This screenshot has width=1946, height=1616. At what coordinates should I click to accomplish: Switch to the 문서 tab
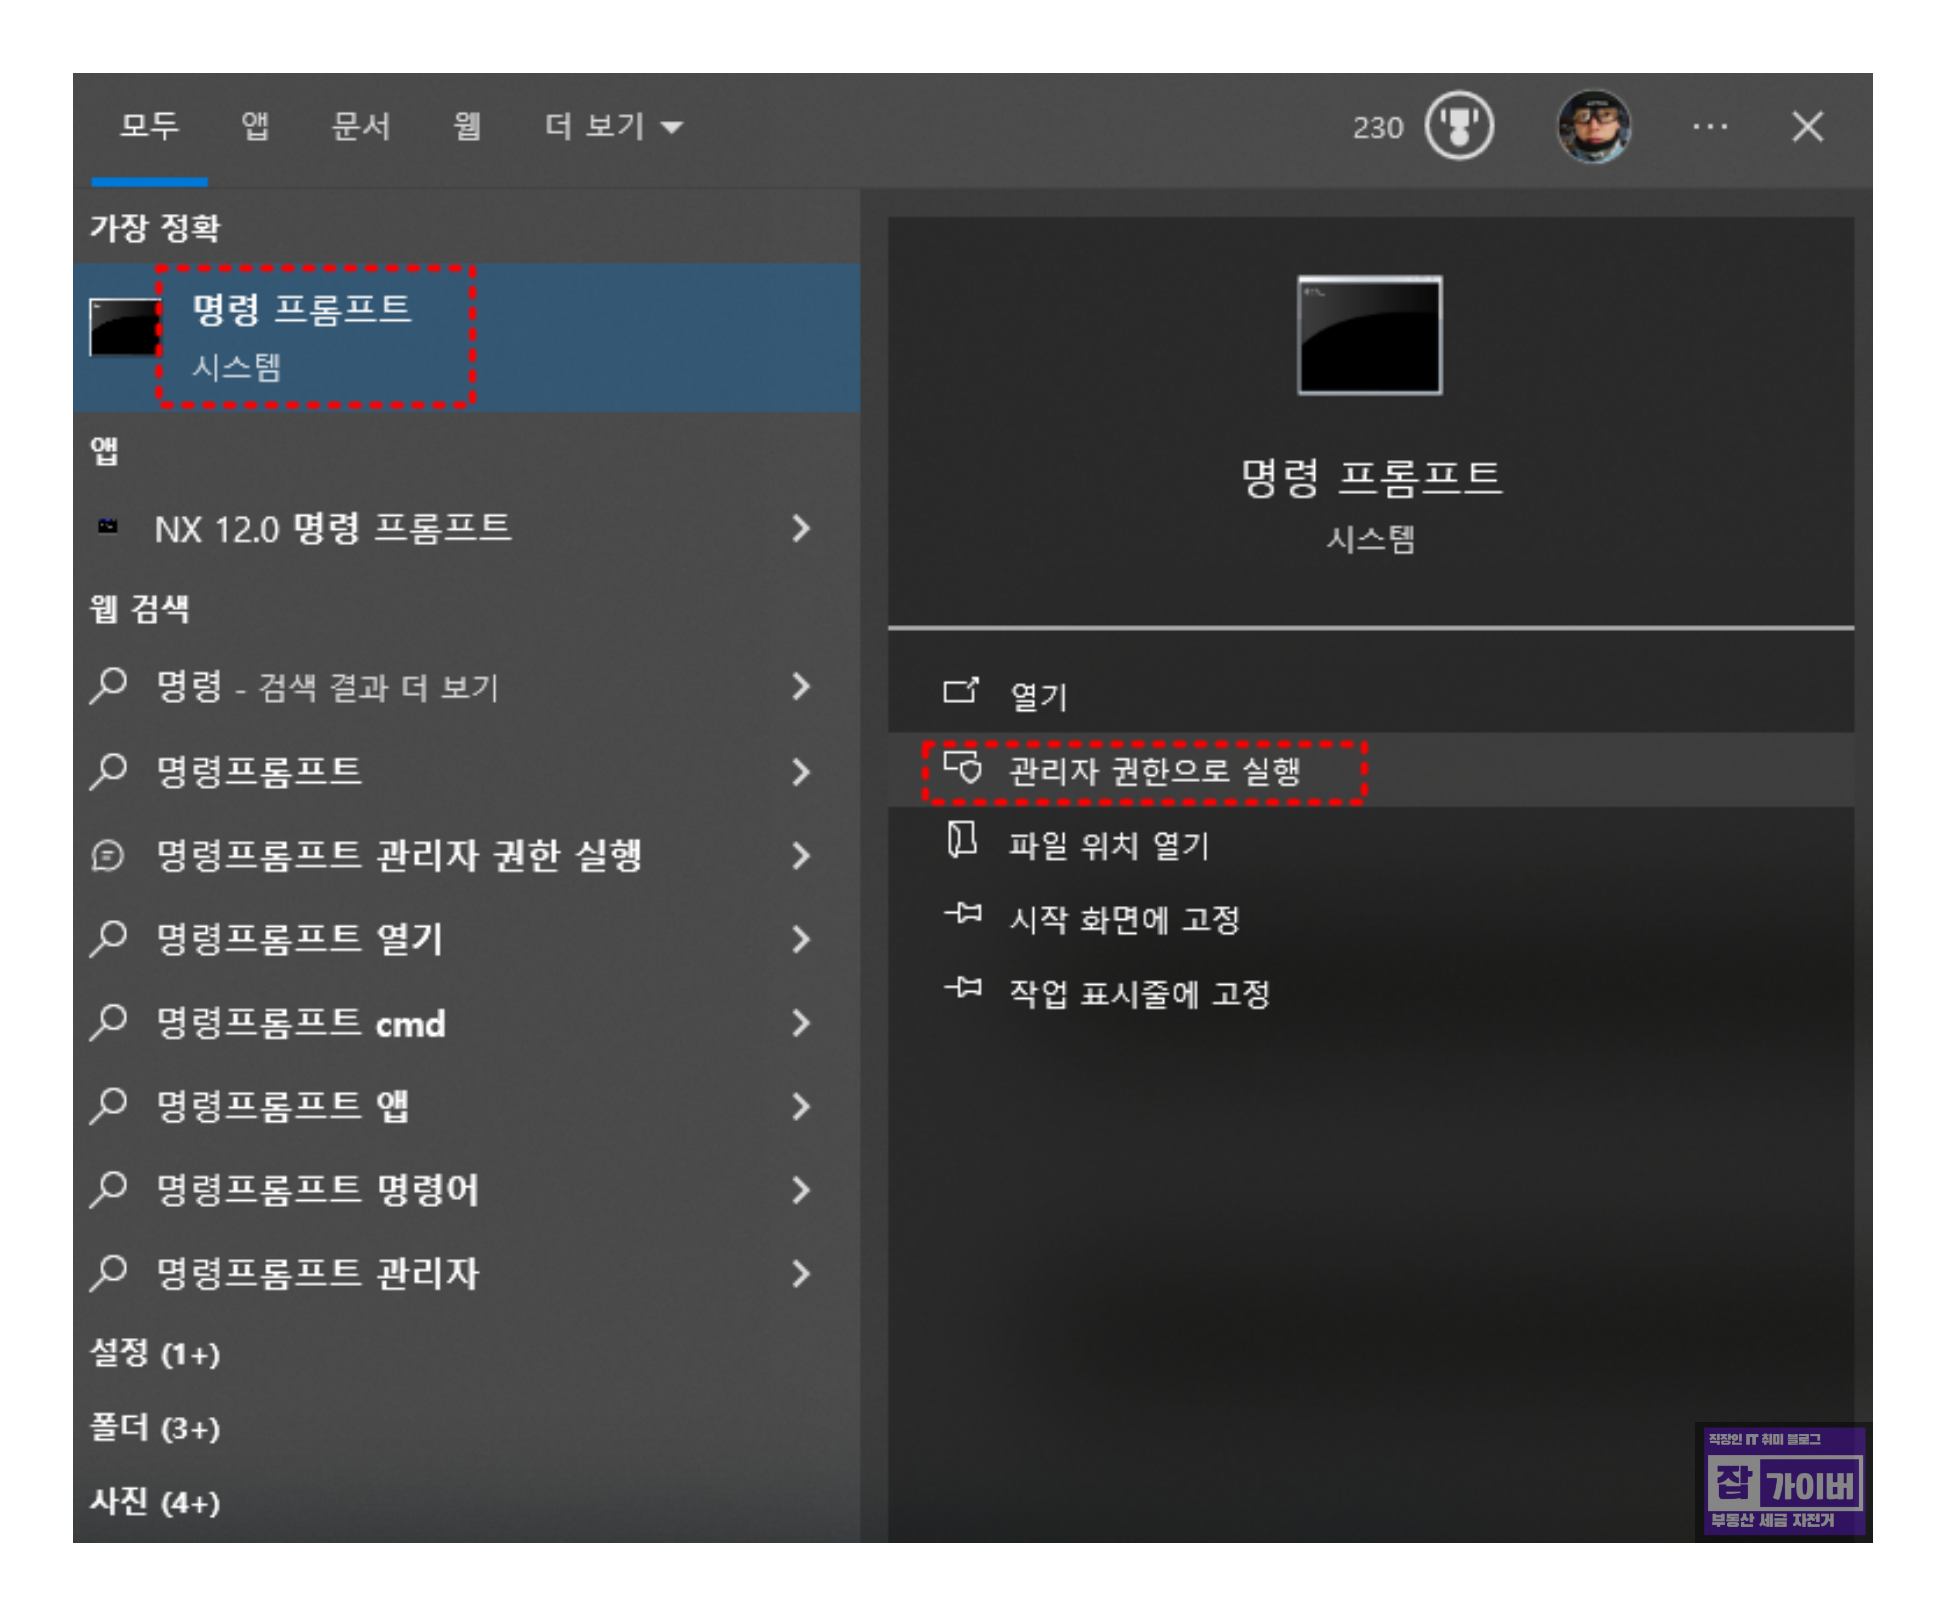(361, 127)
